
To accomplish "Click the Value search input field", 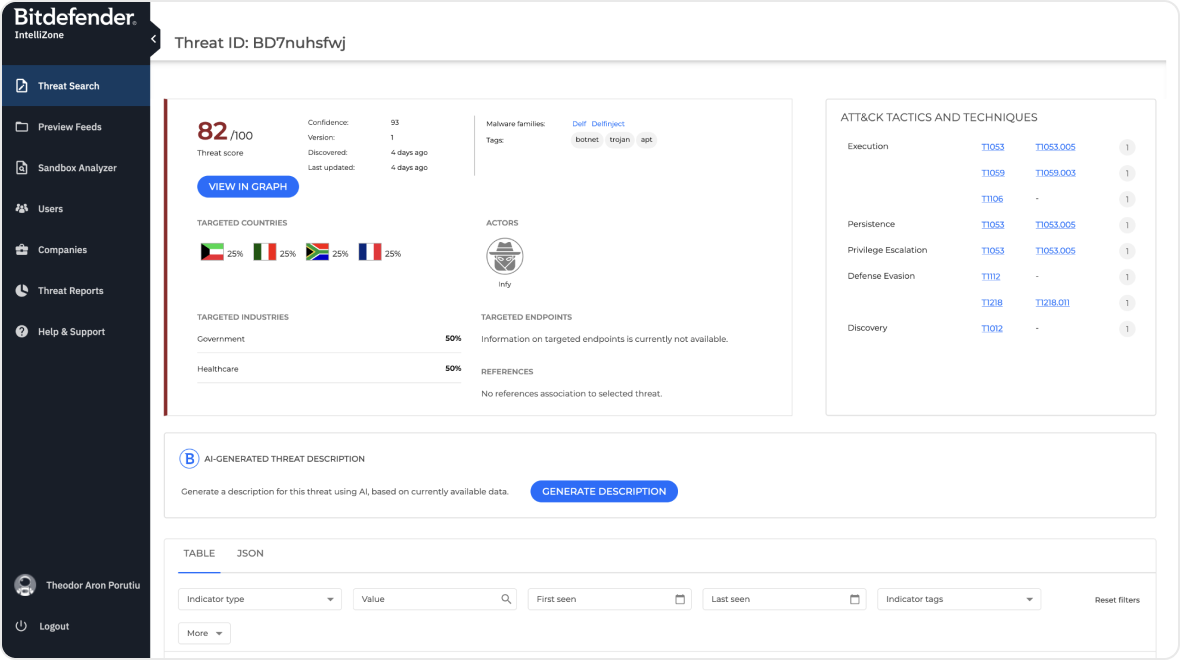I will point(430,599).
